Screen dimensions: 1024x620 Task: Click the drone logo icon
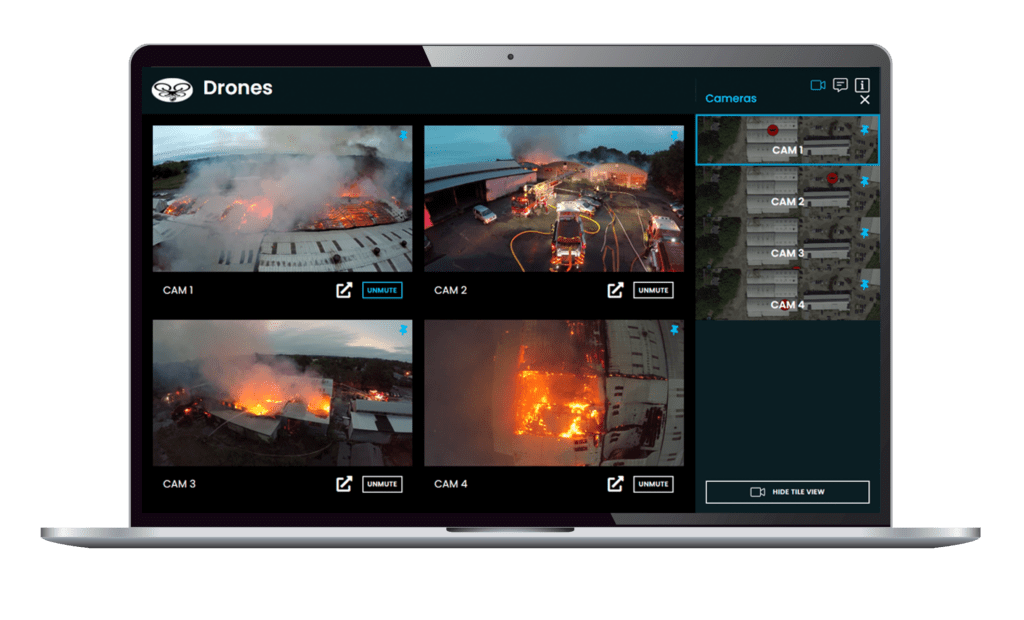pos(172,90)
